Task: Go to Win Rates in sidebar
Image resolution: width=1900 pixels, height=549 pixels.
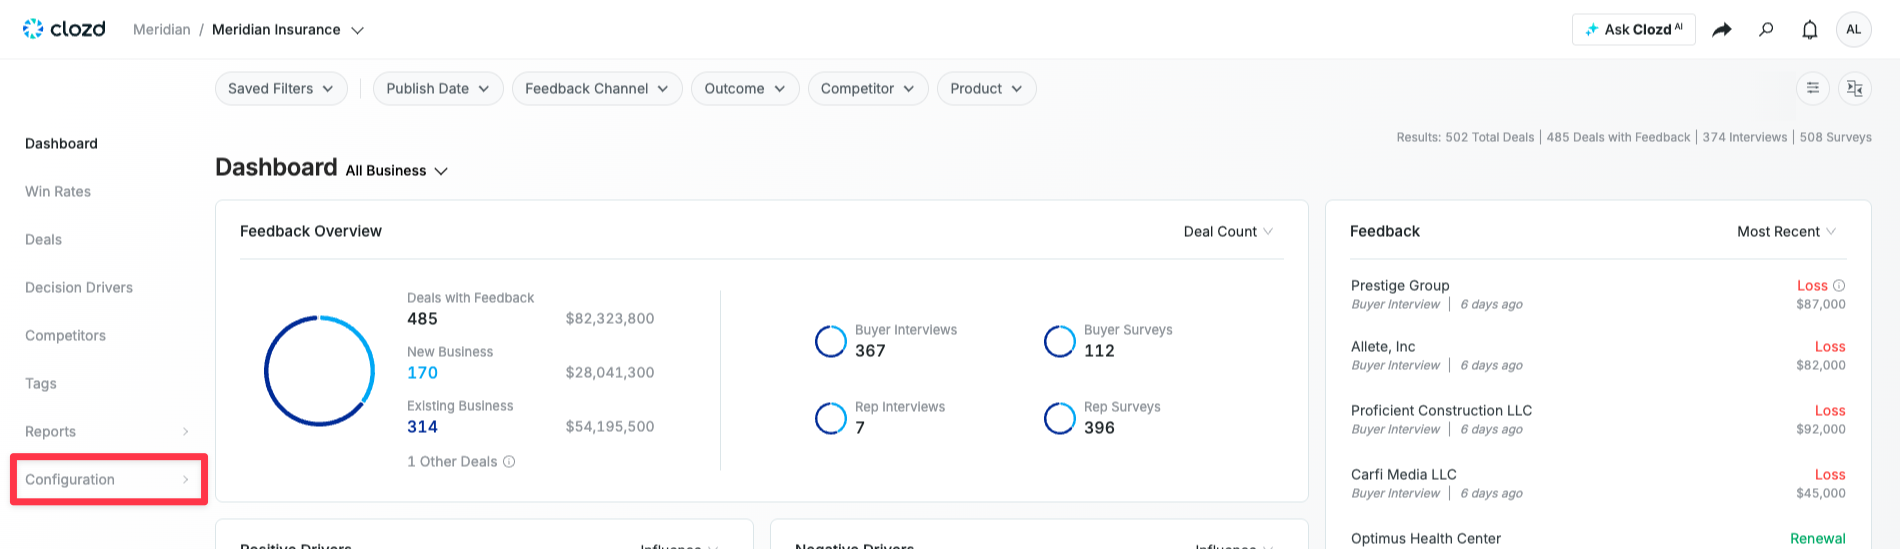Action: click(x=58, y=192)
